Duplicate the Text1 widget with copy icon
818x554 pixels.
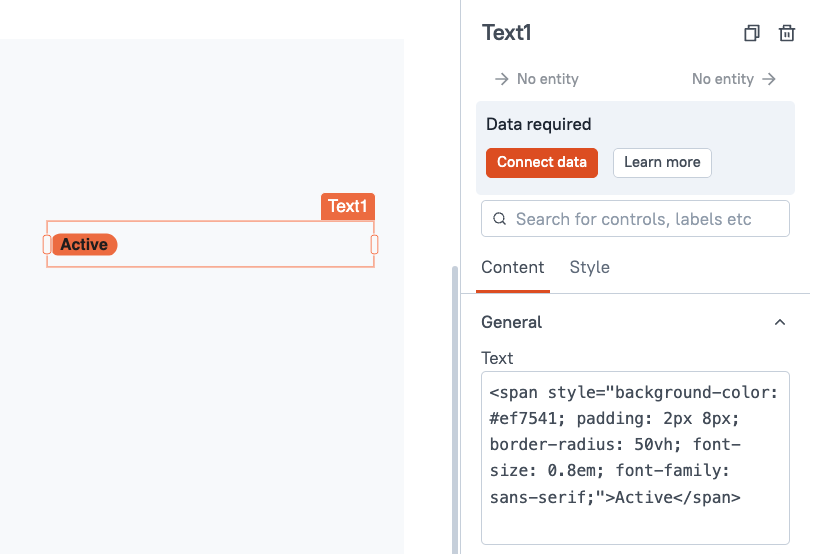(x=752, y=33)
